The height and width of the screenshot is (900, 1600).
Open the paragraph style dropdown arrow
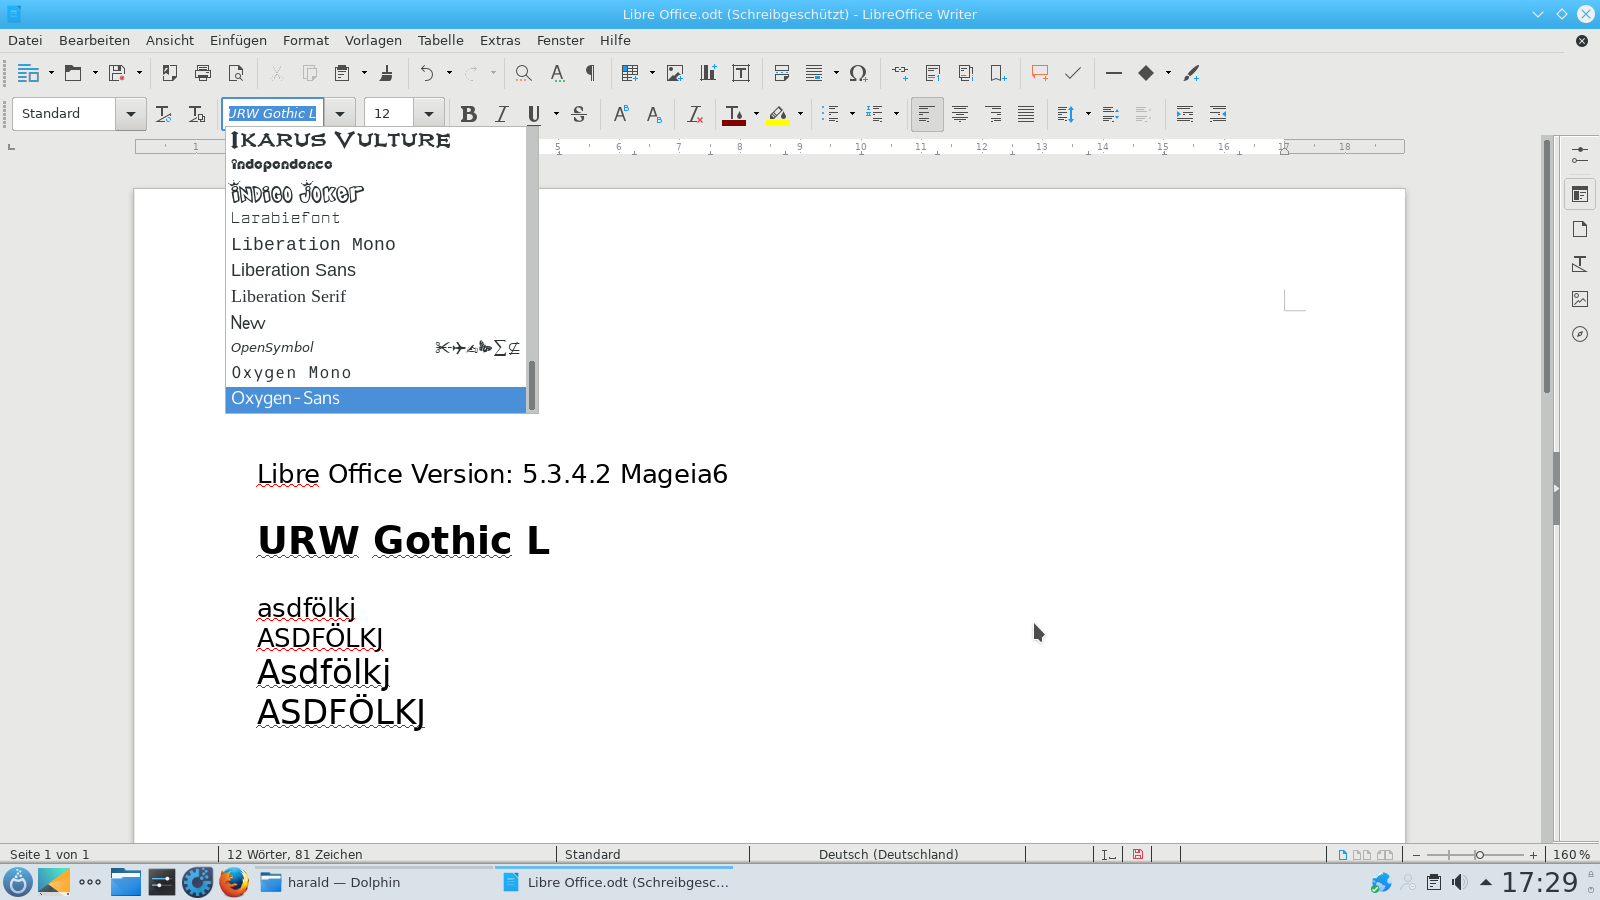tap(131, 114)
